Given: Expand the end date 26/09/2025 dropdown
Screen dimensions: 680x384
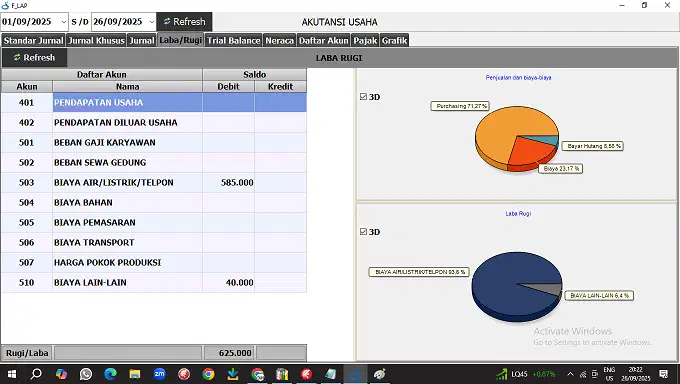Looking at the screenshot, I should click(151, 22).
